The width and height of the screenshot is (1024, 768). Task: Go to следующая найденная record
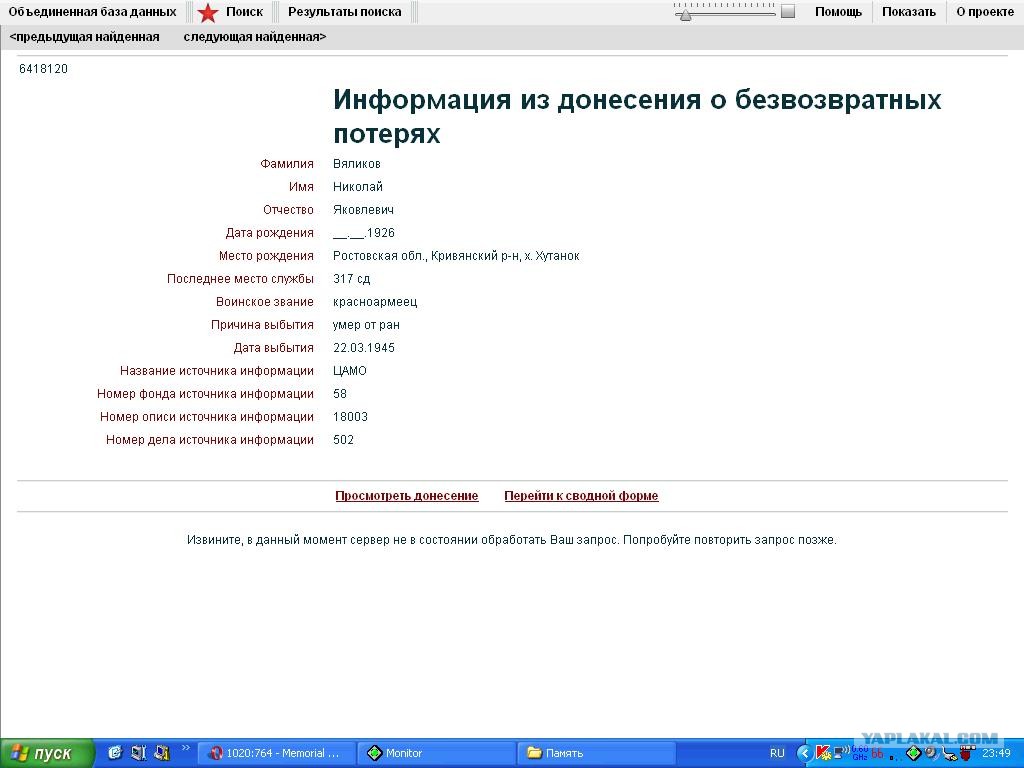tap(255, 37)
